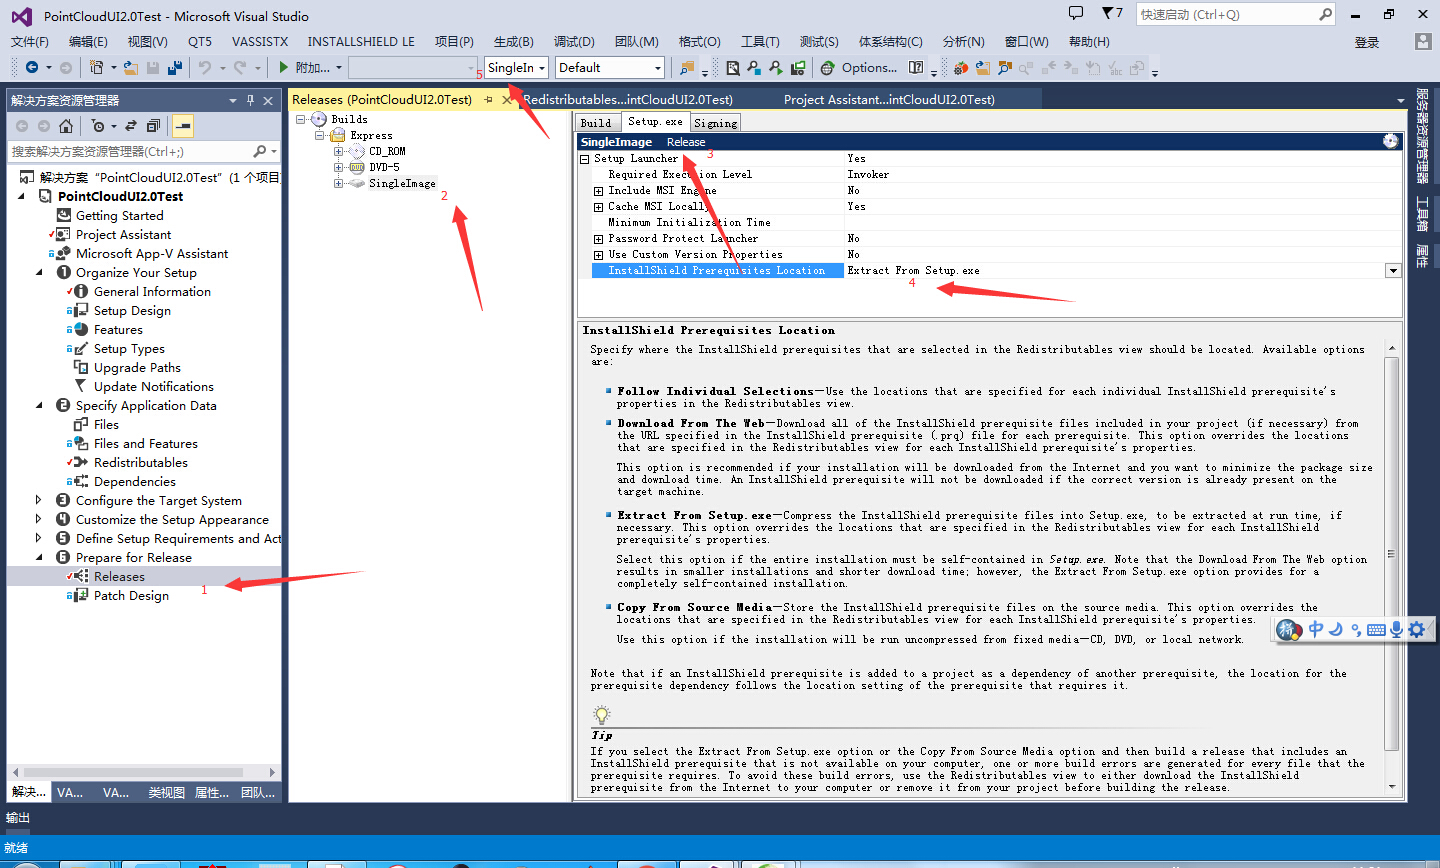This screenshot has width=1440, height=868.
Task: Expand the Use Custom Version Properties row
Action: click(x=598, y=255)
